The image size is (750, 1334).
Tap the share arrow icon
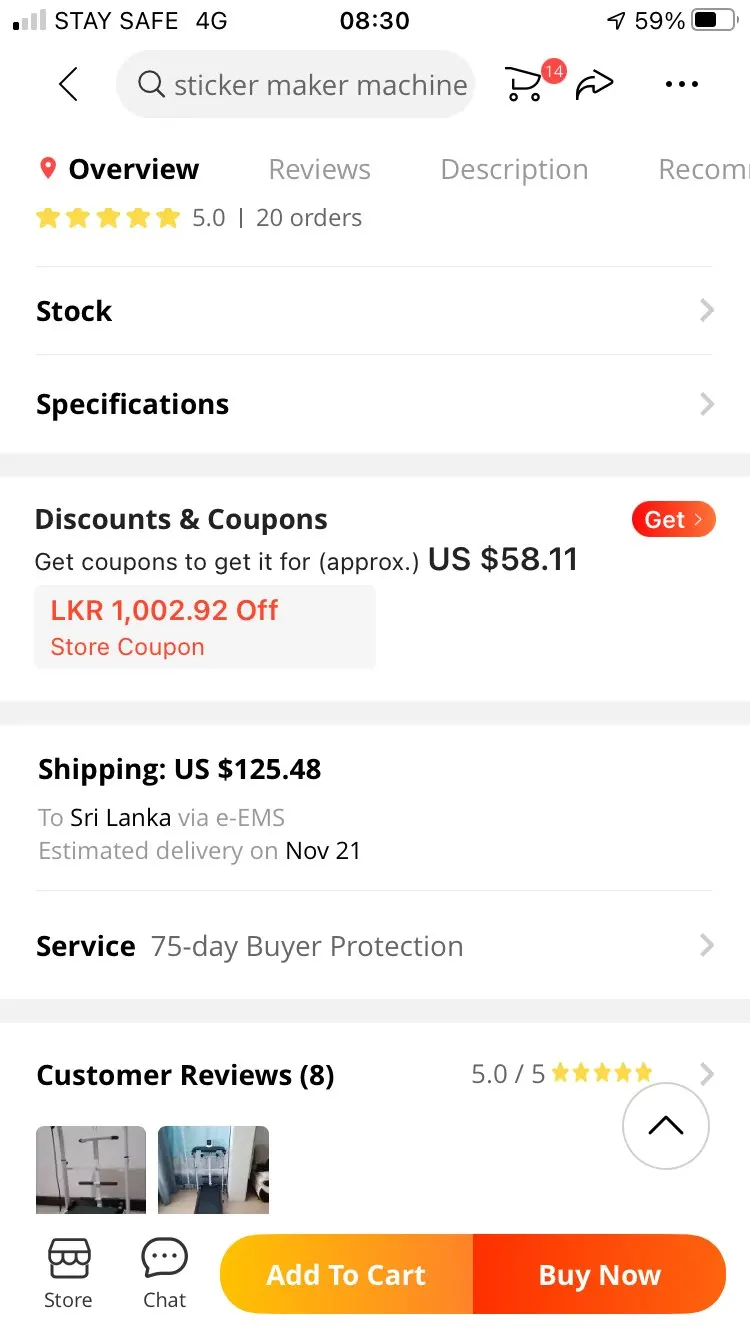coord(594,86)
